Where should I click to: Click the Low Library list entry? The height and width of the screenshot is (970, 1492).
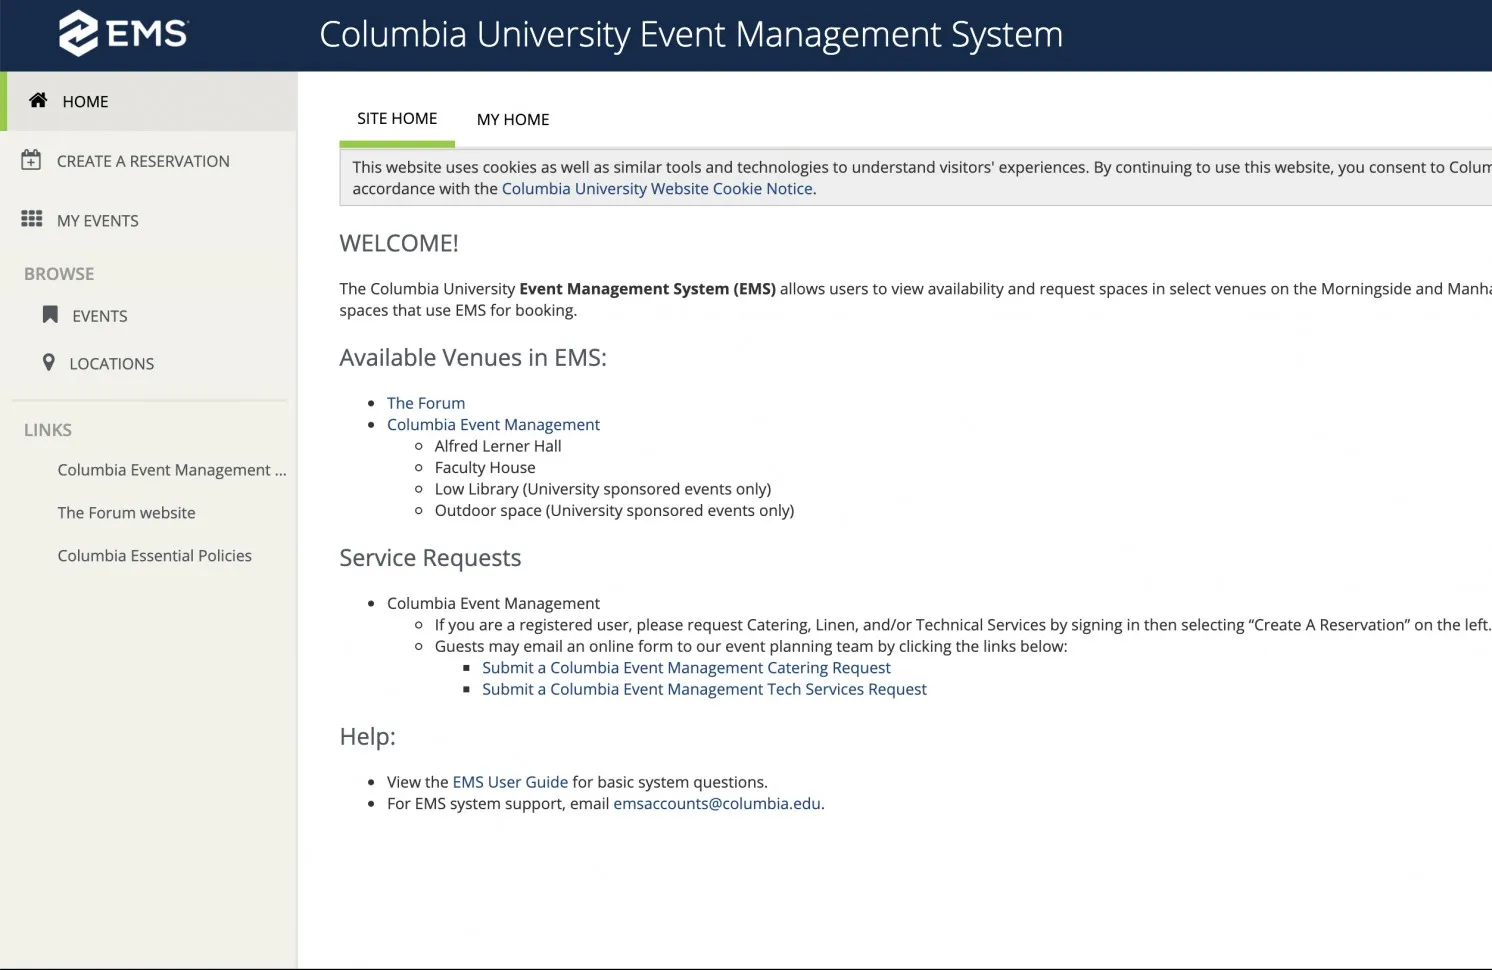(603, 489)
